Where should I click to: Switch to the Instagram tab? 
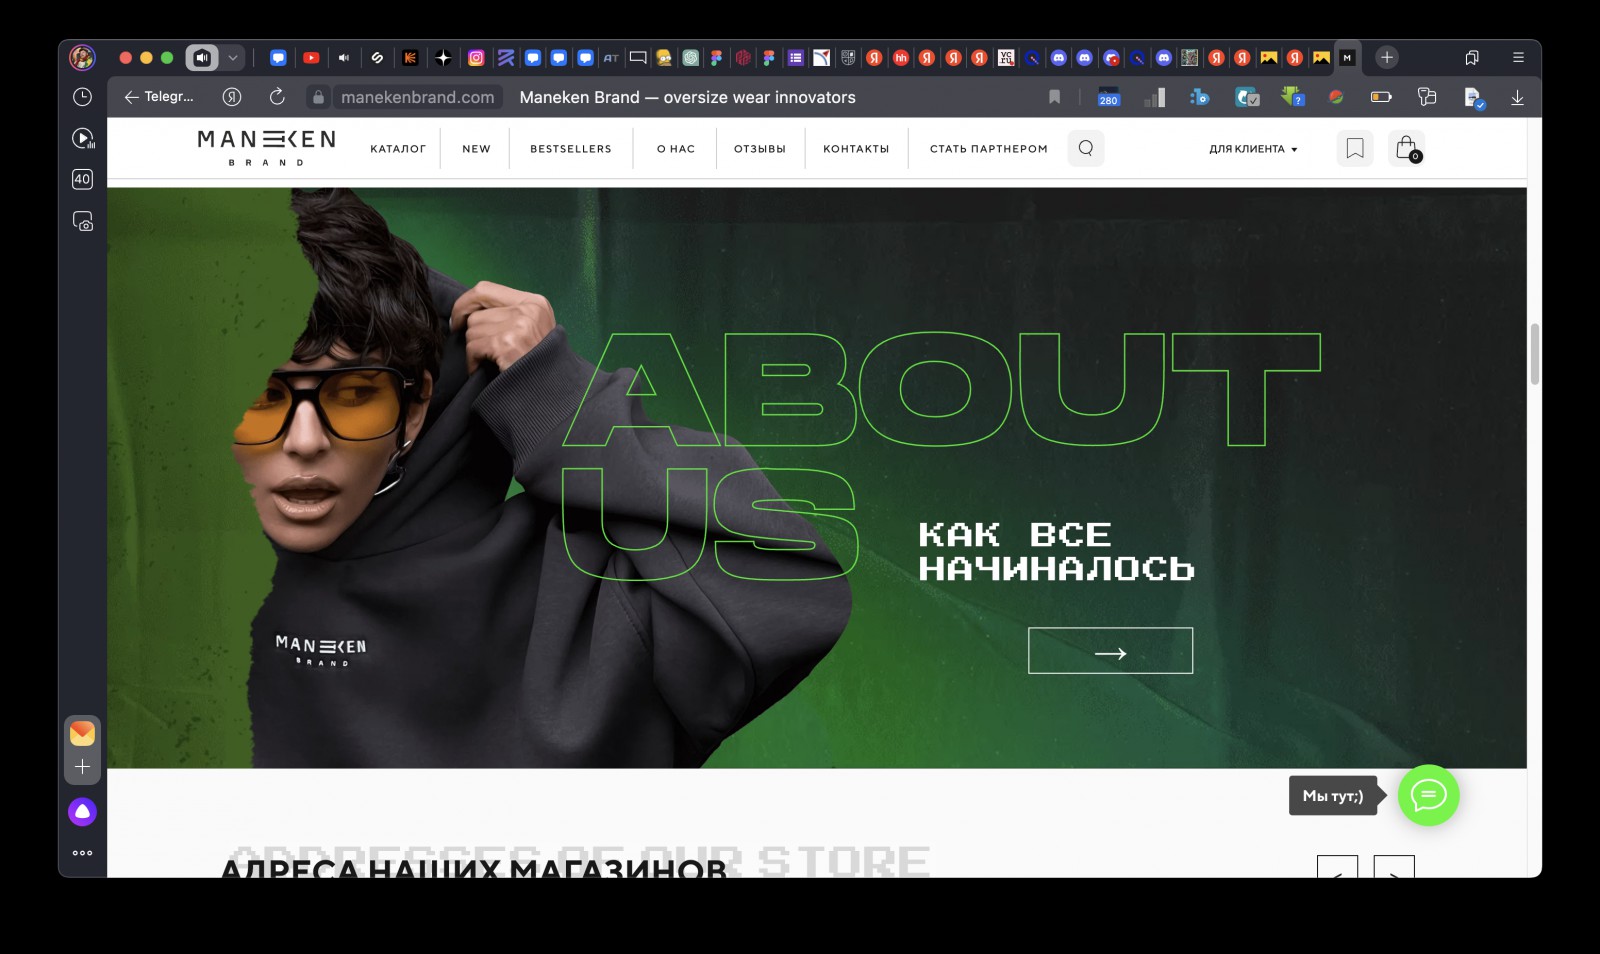click(x=476, y=58)
